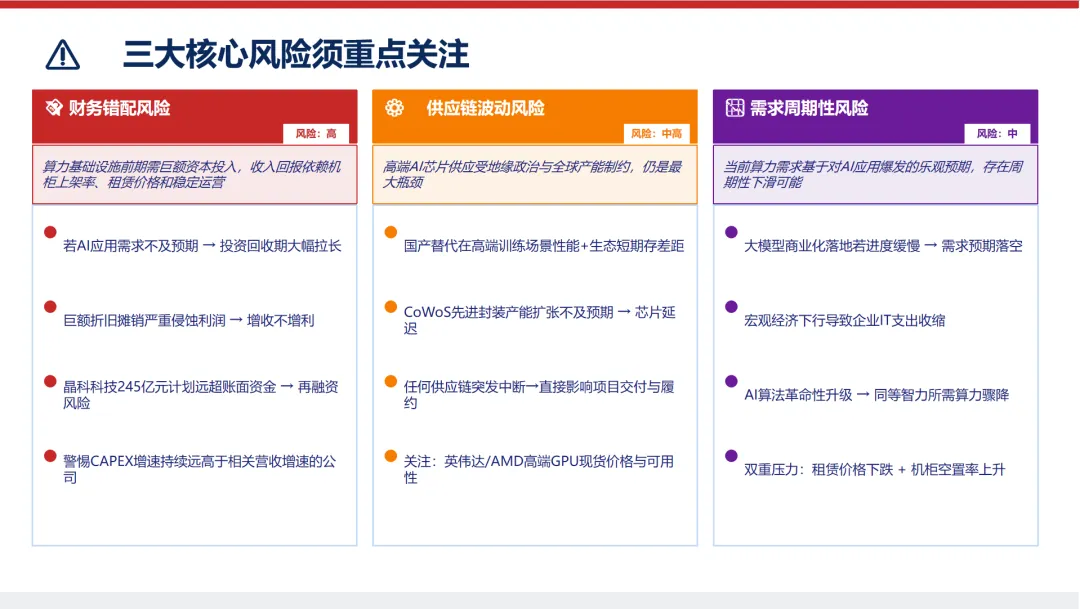The height and width of the screenshot is (609, 1080).
Task: Click the grid icon next to 需求周期性风险
Action: 735,107
